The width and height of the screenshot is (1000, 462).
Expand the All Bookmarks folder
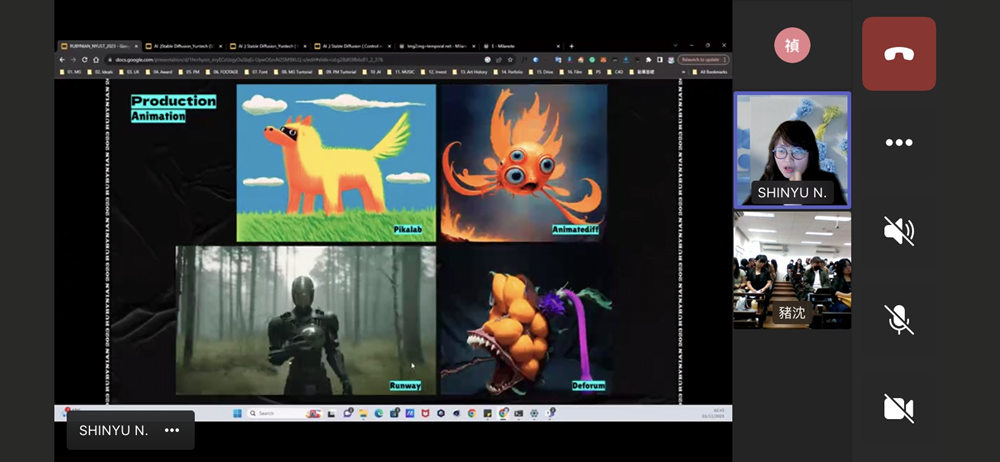click(712, 72)
